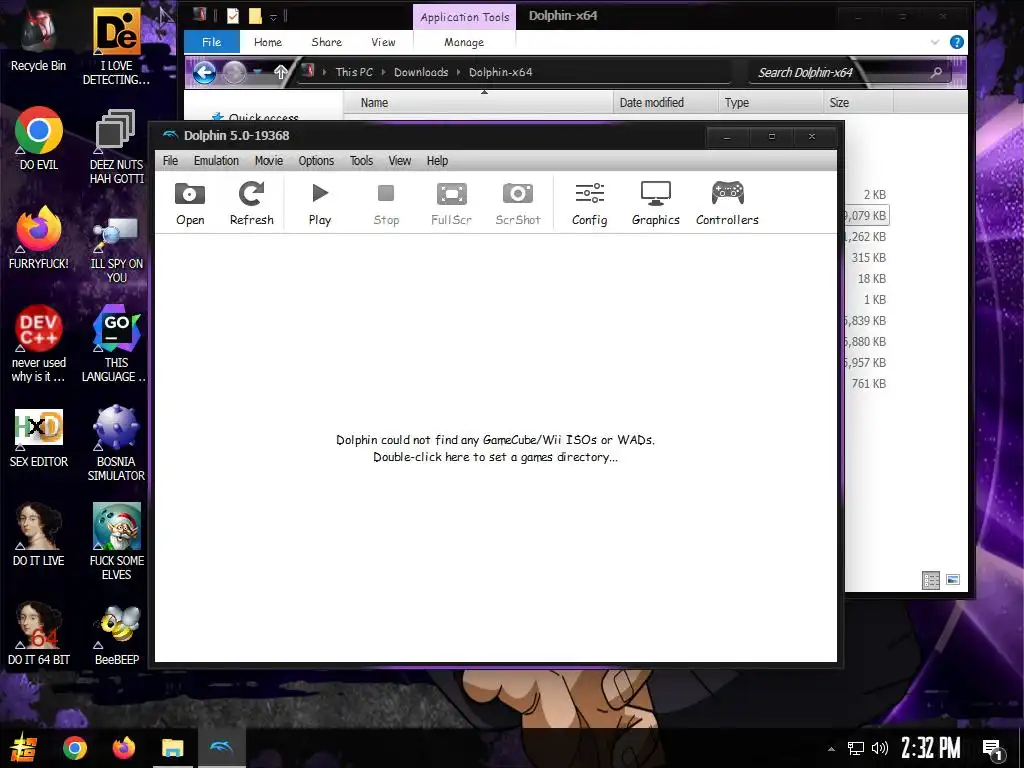This screenshot has width=1024, height=768.
Task: Refresh the Dolphin game list
Action: click(x=251, y=204)
